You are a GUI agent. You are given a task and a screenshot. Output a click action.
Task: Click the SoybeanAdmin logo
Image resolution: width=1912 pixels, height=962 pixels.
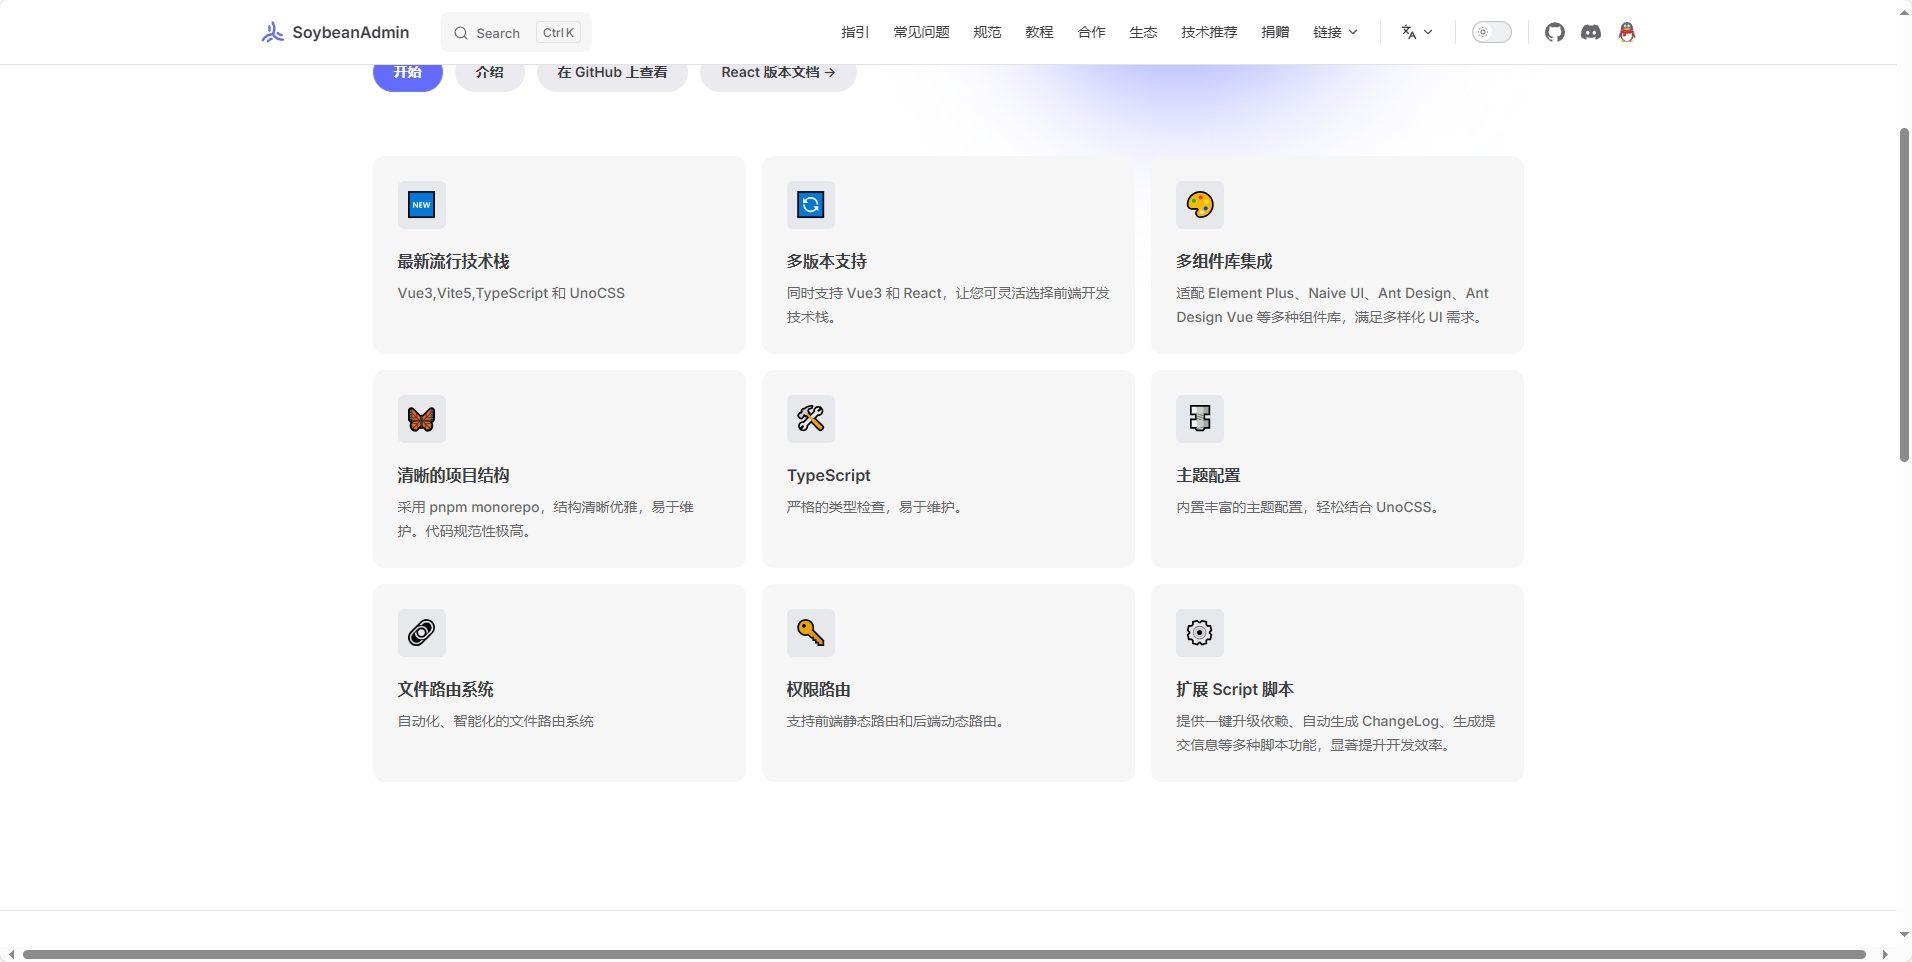click(335, 32)
